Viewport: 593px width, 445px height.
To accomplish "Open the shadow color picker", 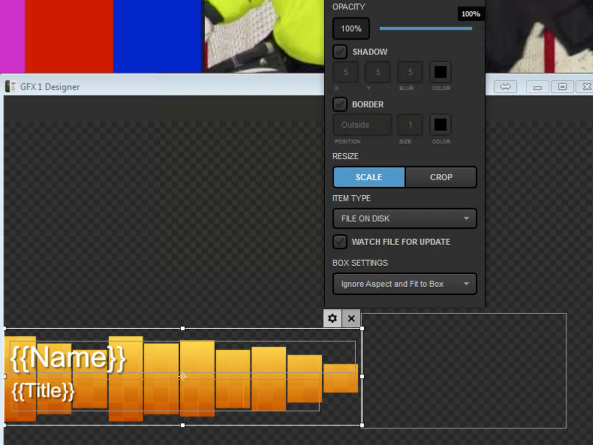I will pos(440,72).
